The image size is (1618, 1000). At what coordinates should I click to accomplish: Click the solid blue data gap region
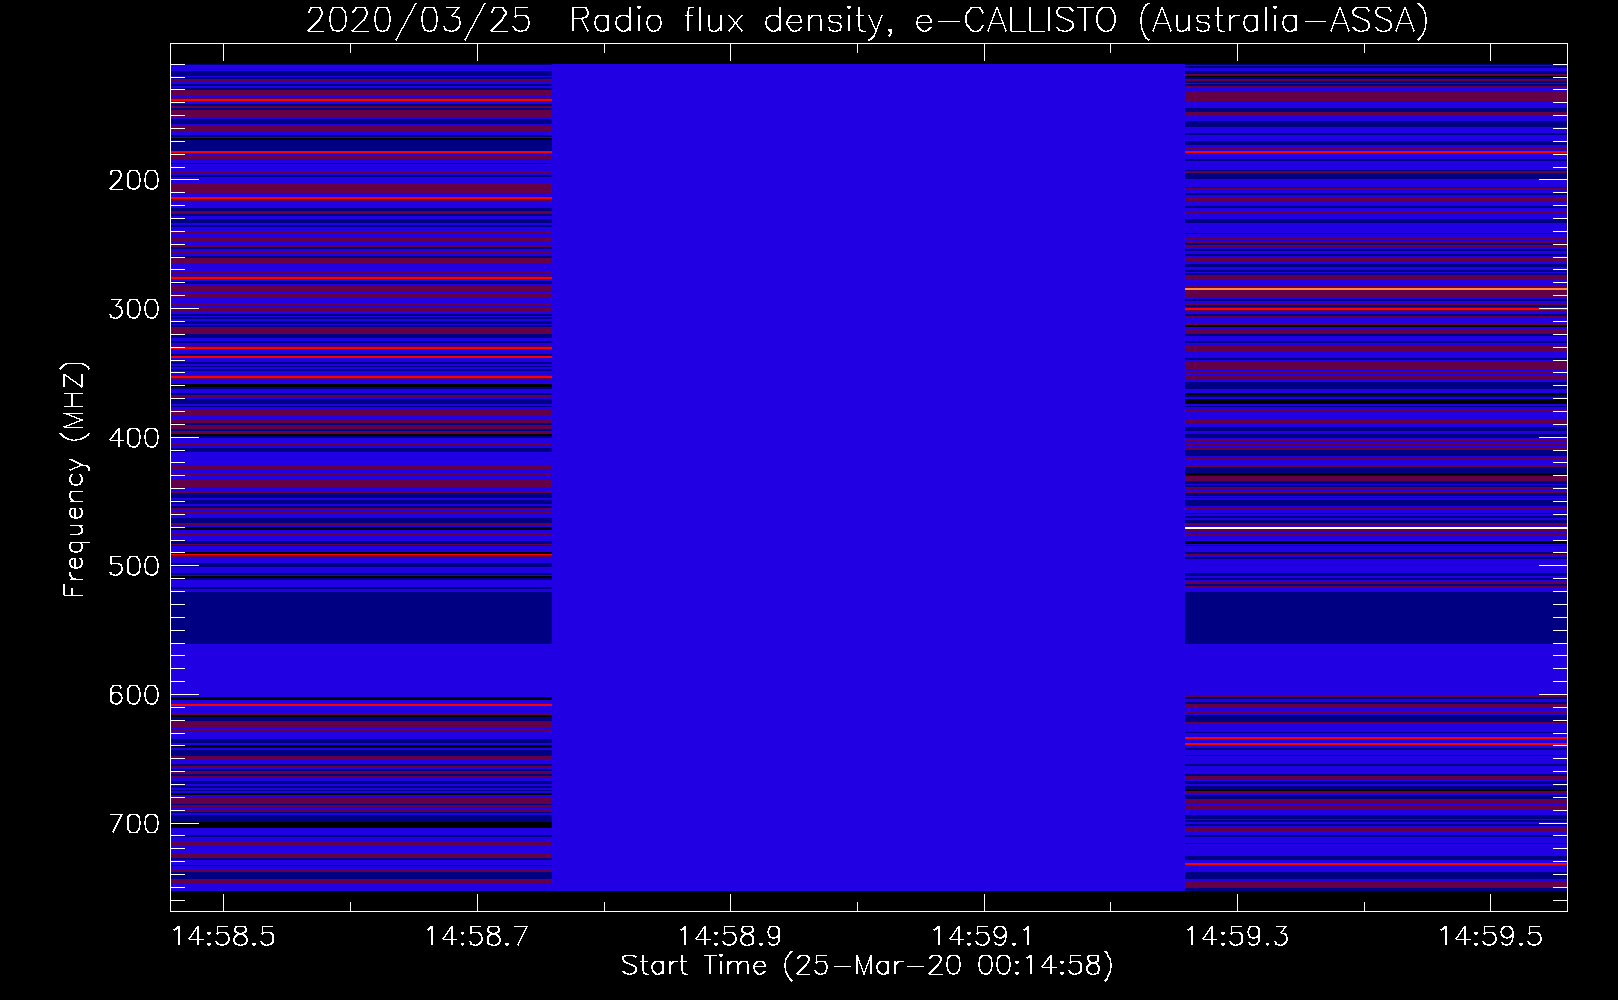pyautogui.click(x=868, y=477)
